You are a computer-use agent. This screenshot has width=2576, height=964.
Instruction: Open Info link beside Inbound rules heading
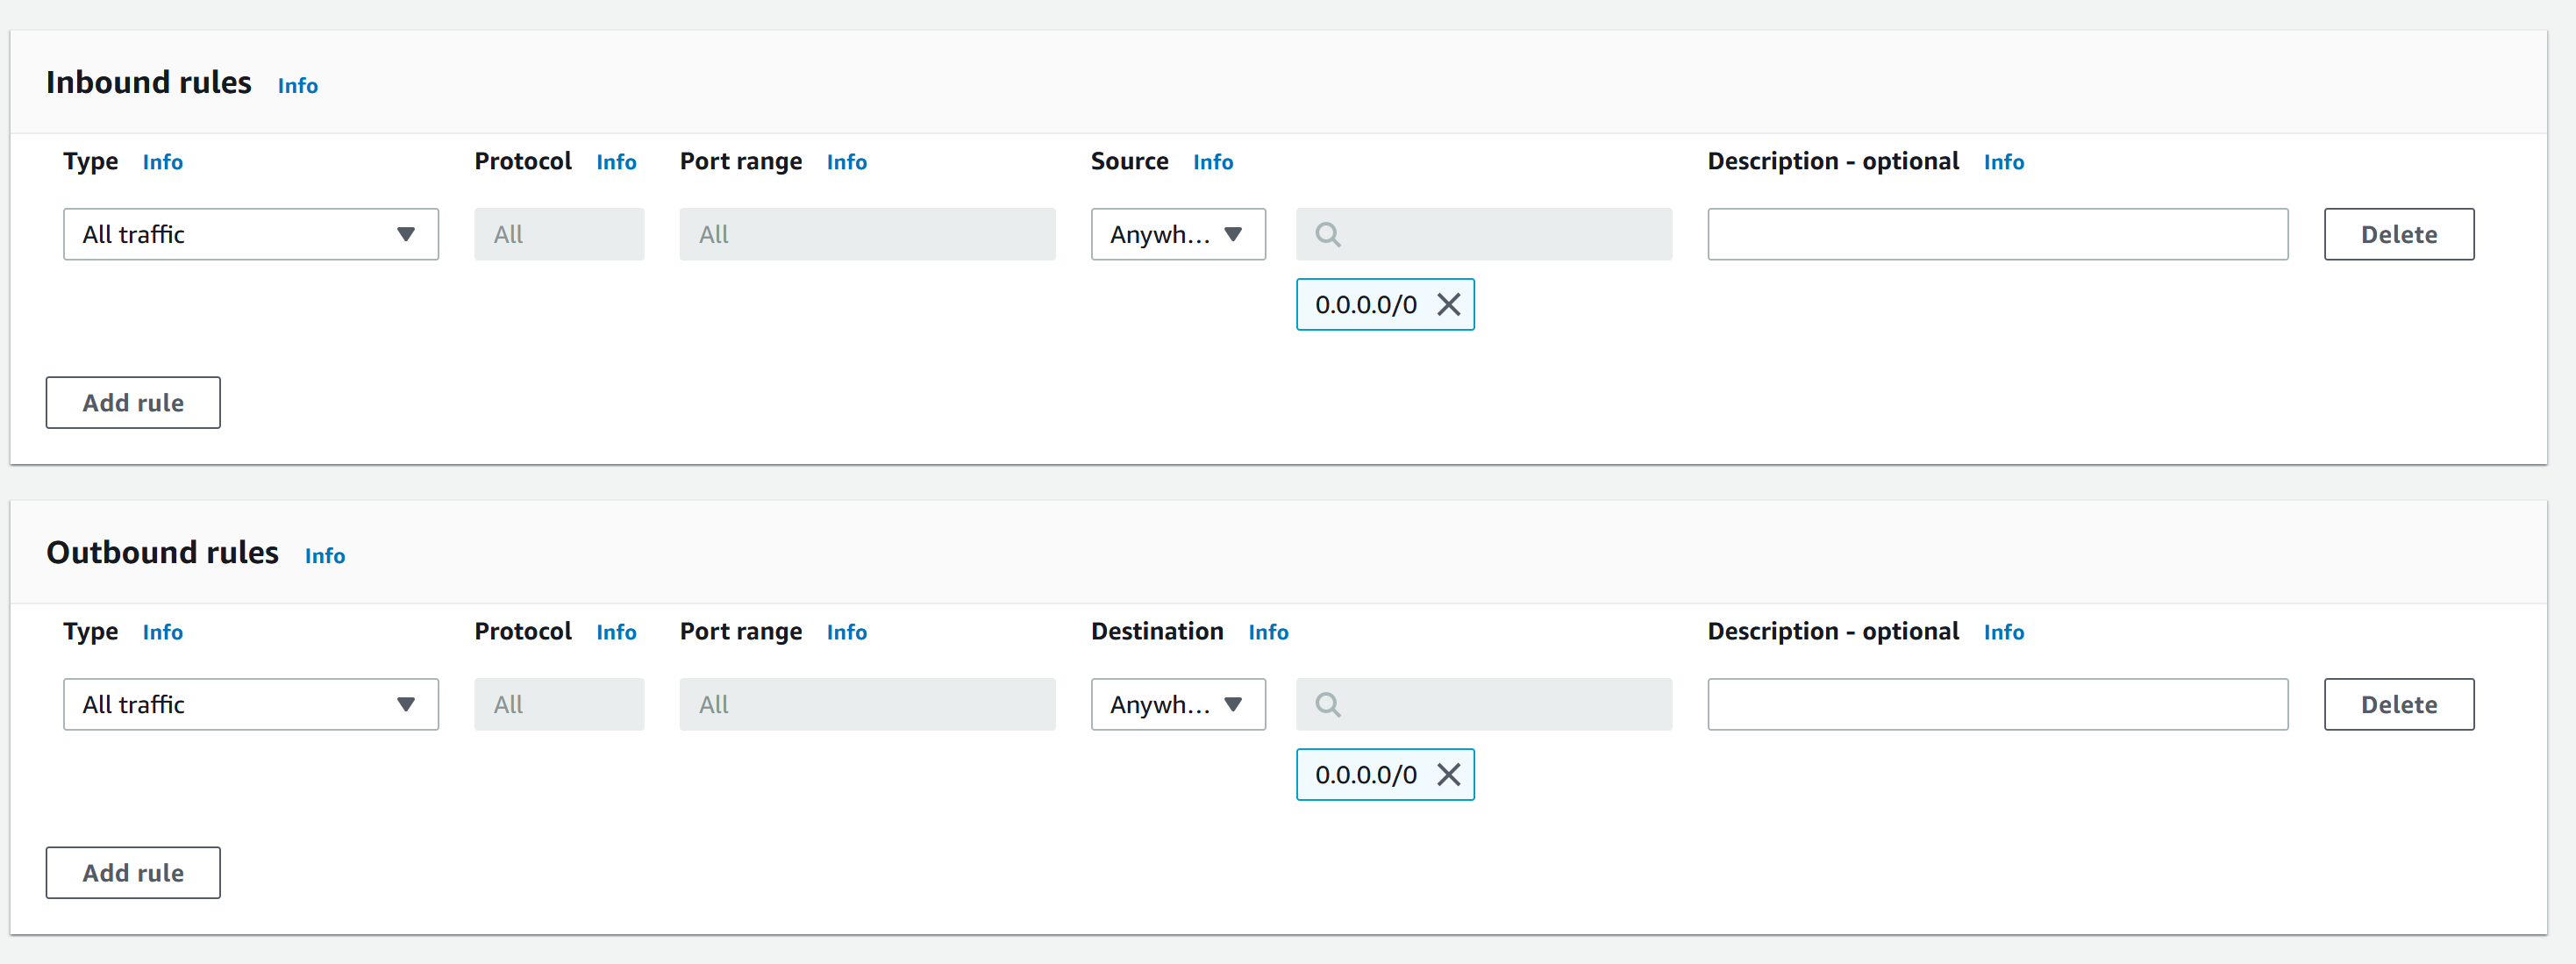pyautogui.click(x=297, y=86)
